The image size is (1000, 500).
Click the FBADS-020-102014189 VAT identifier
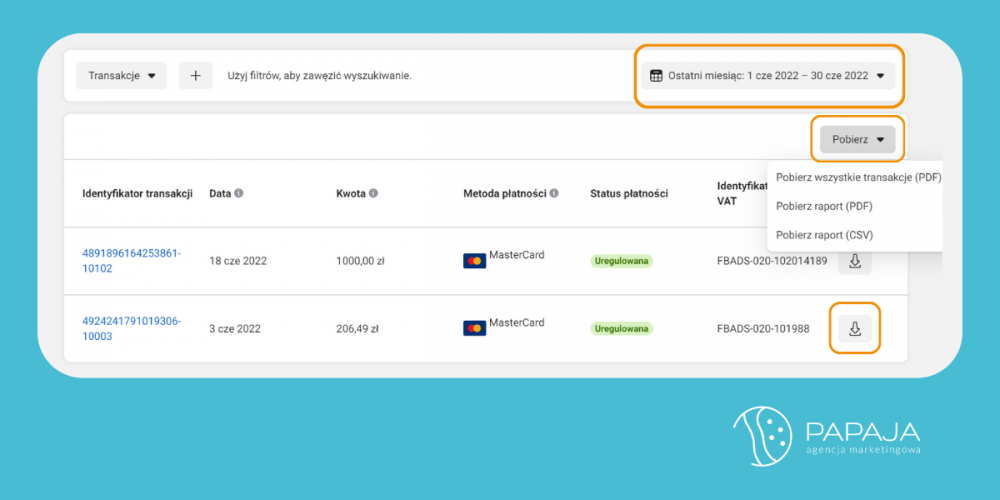(772, 261)
